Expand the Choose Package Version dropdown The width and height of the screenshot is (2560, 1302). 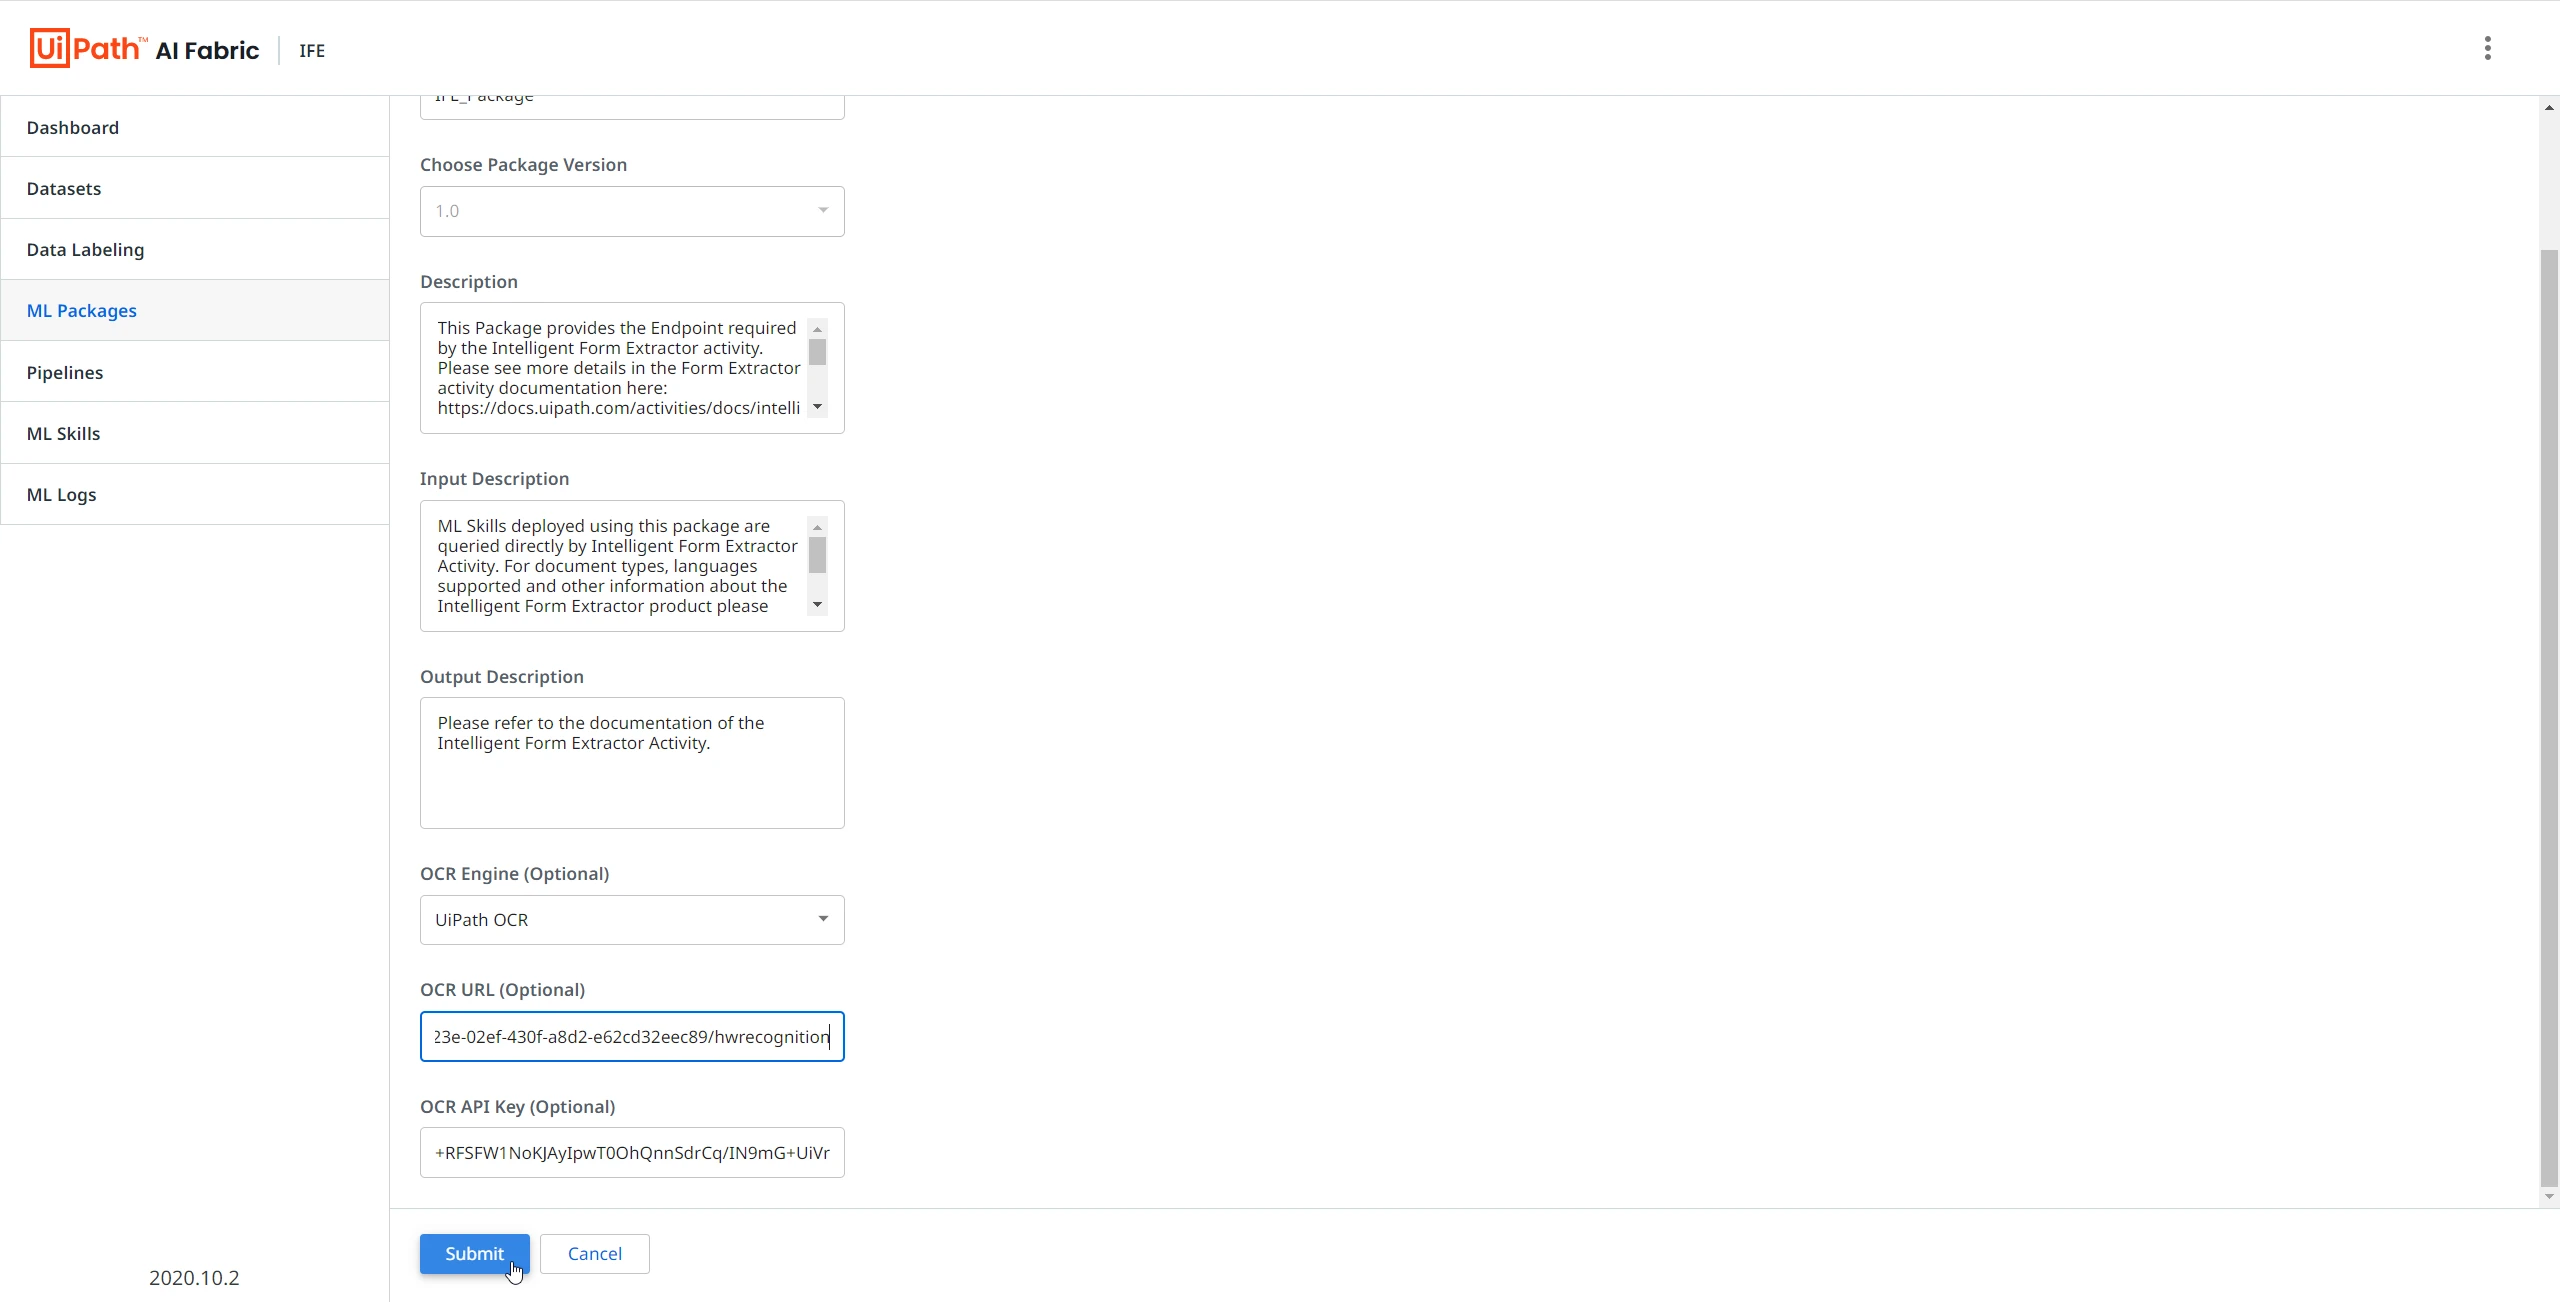(632, 211)
